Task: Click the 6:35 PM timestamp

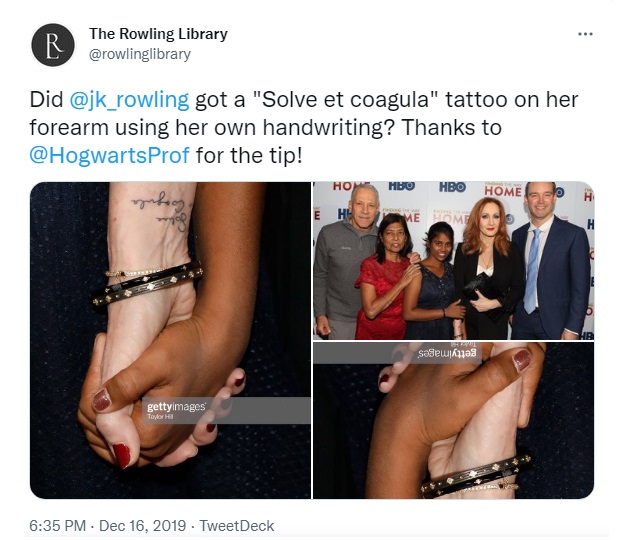Action: pos(57,526)
